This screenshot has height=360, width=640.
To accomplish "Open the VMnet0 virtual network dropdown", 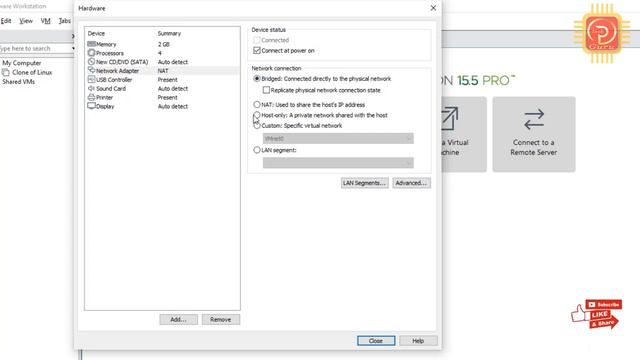I will (338, 139).
